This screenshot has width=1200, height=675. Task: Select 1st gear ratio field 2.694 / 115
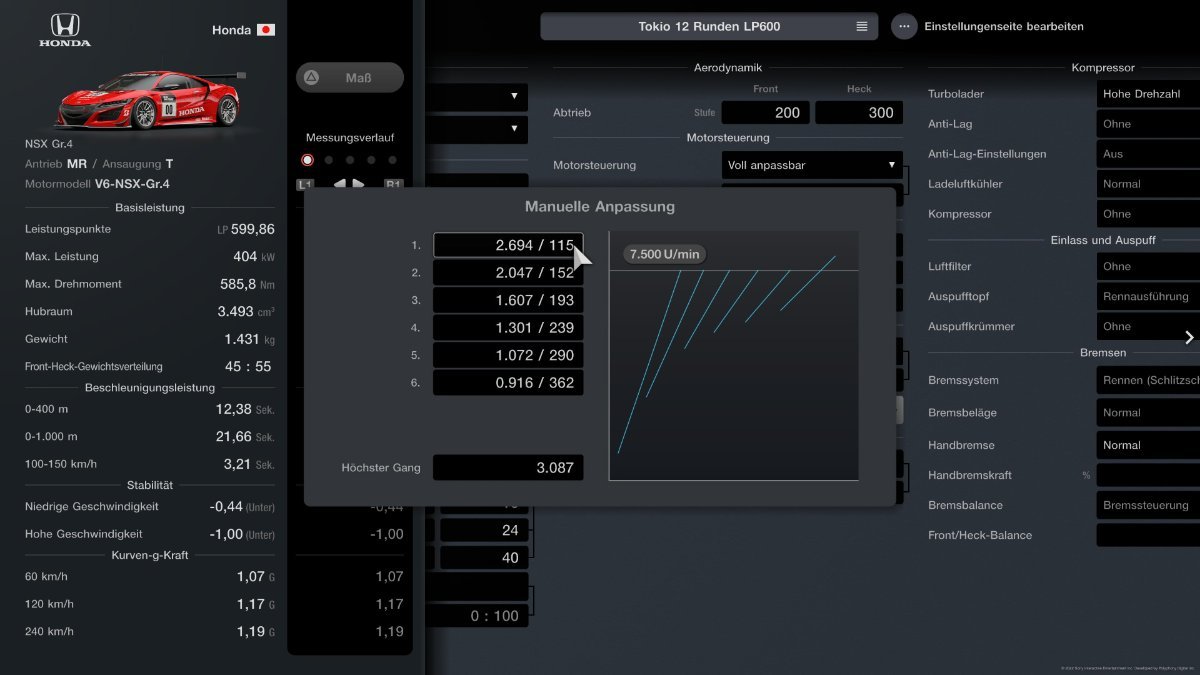pyautogui.click(x=508, y=245)
